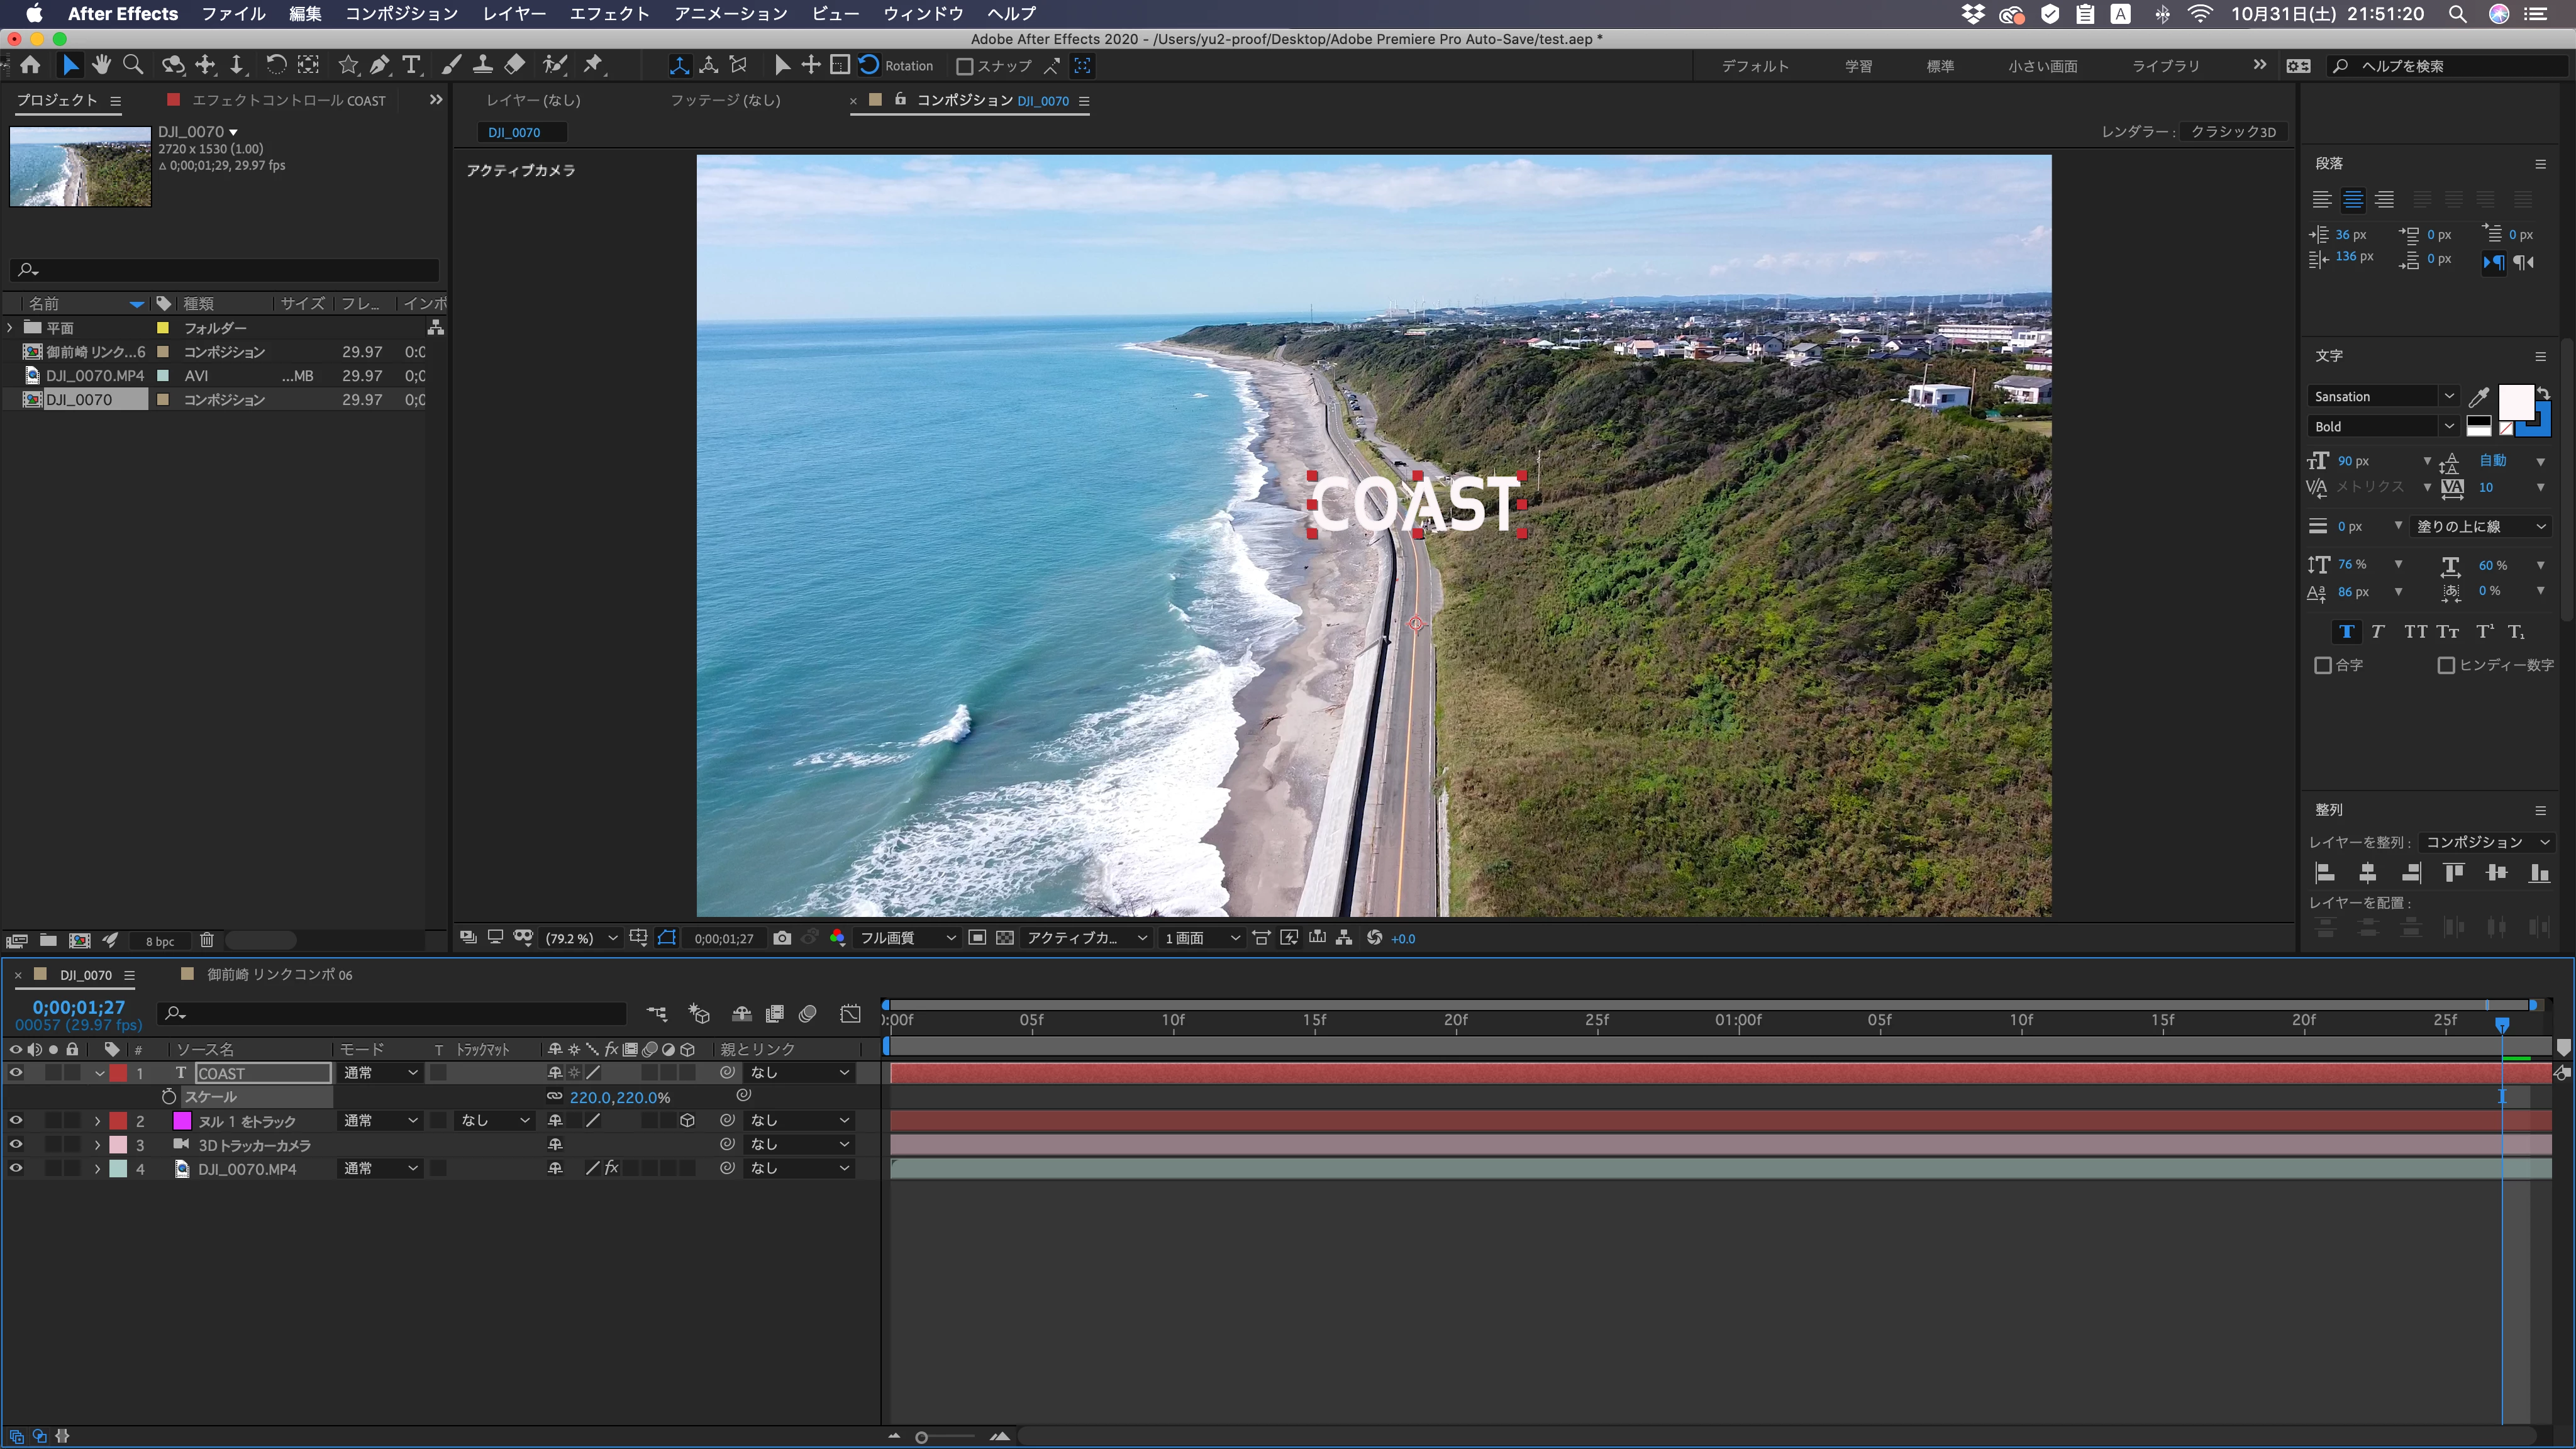
Task: Pick the Zoom magnifier tool
Action: [x=132, y=65]
